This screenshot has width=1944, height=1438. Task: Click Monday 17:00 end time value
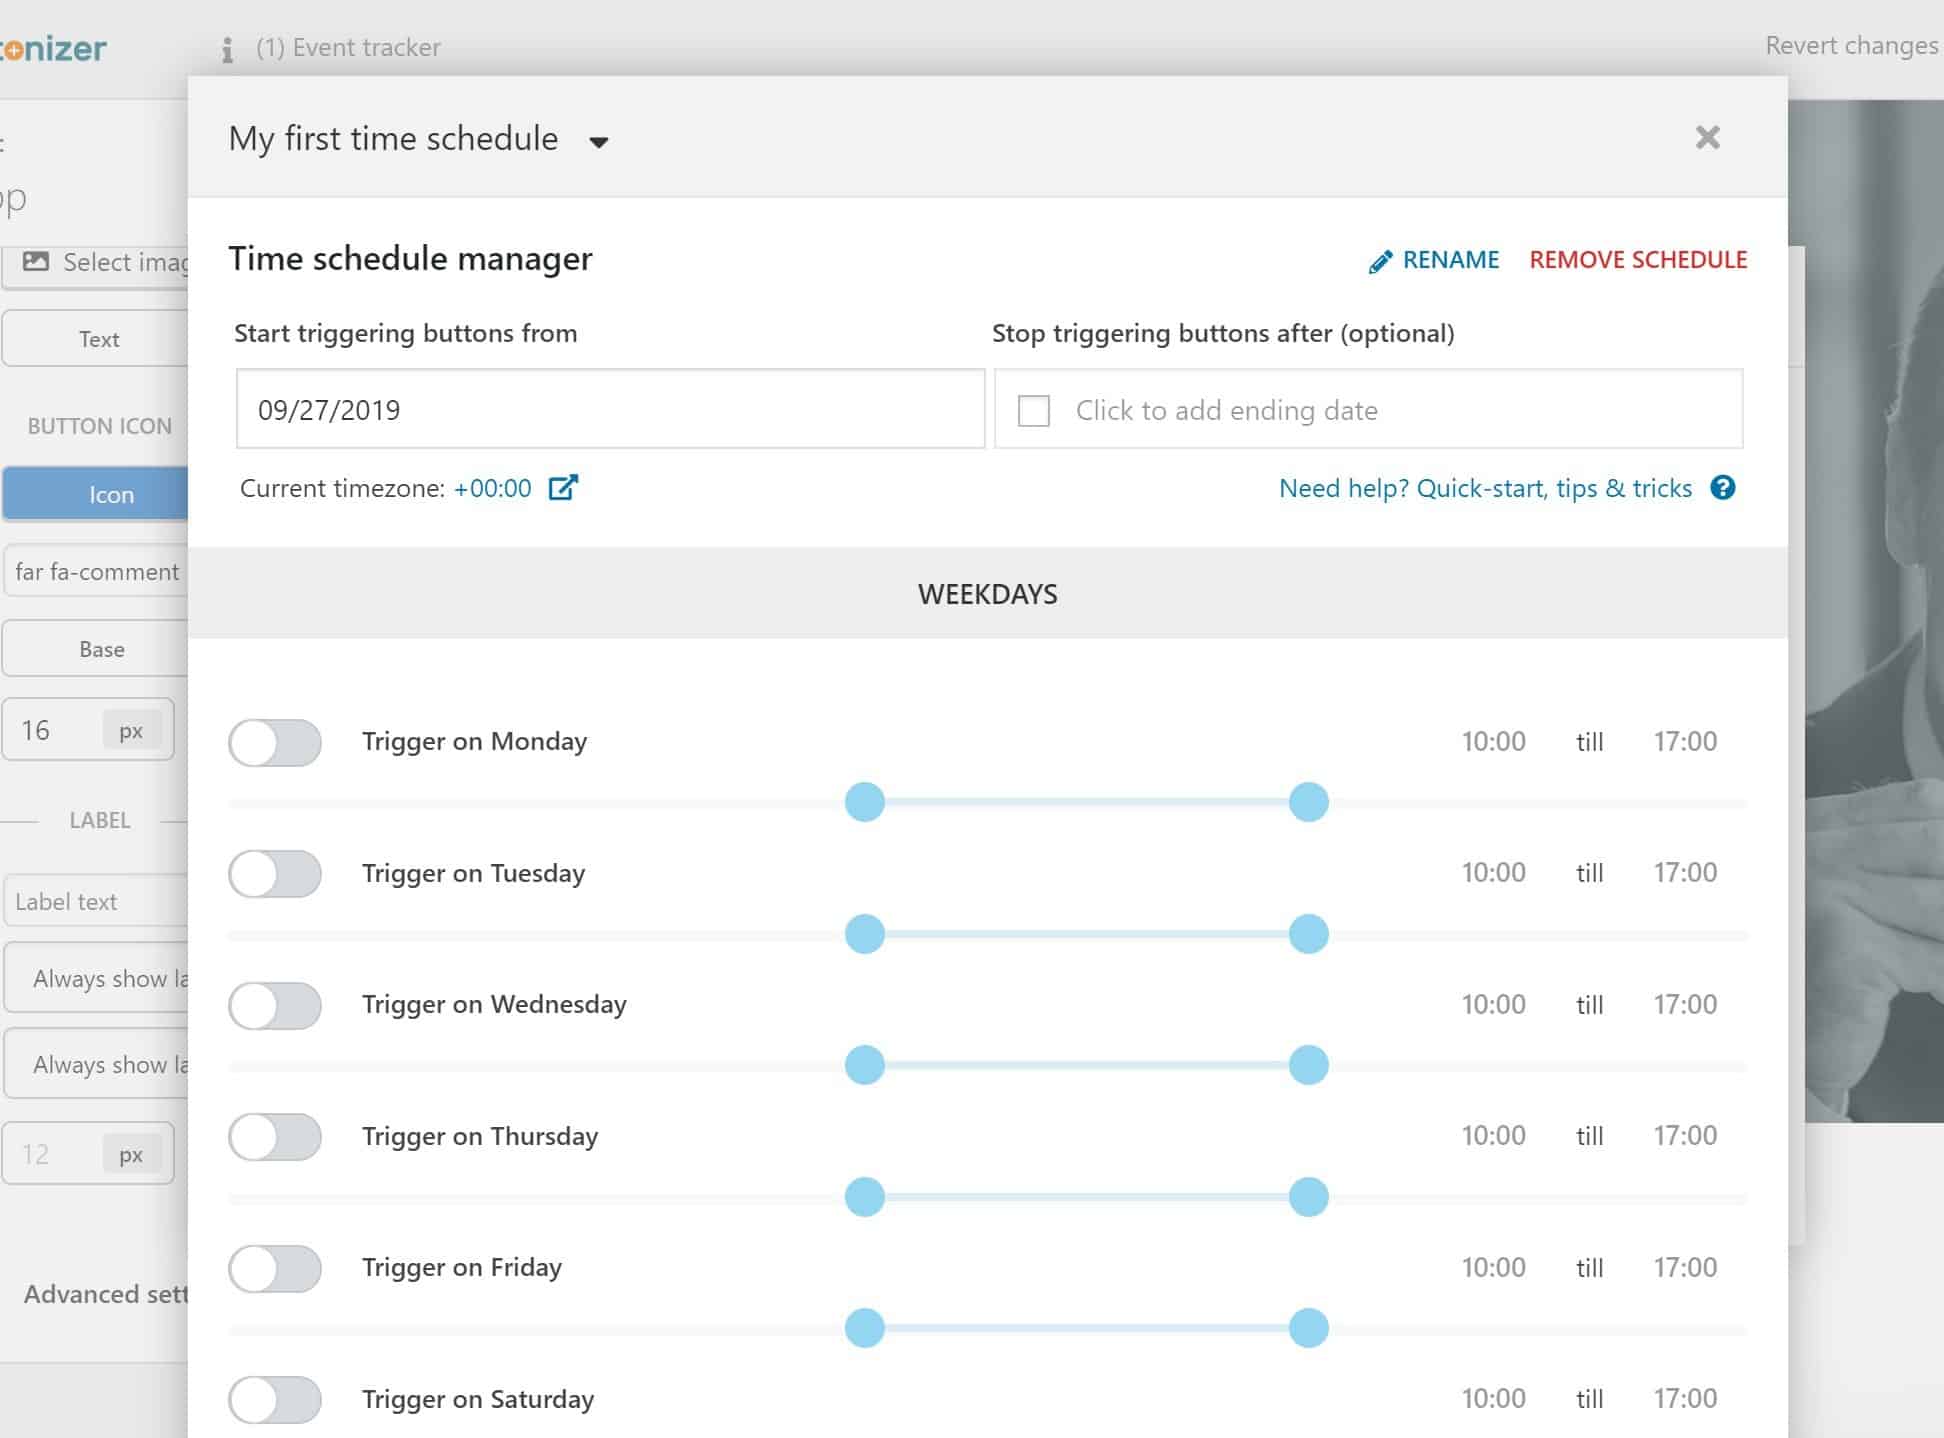[1684, 741]
